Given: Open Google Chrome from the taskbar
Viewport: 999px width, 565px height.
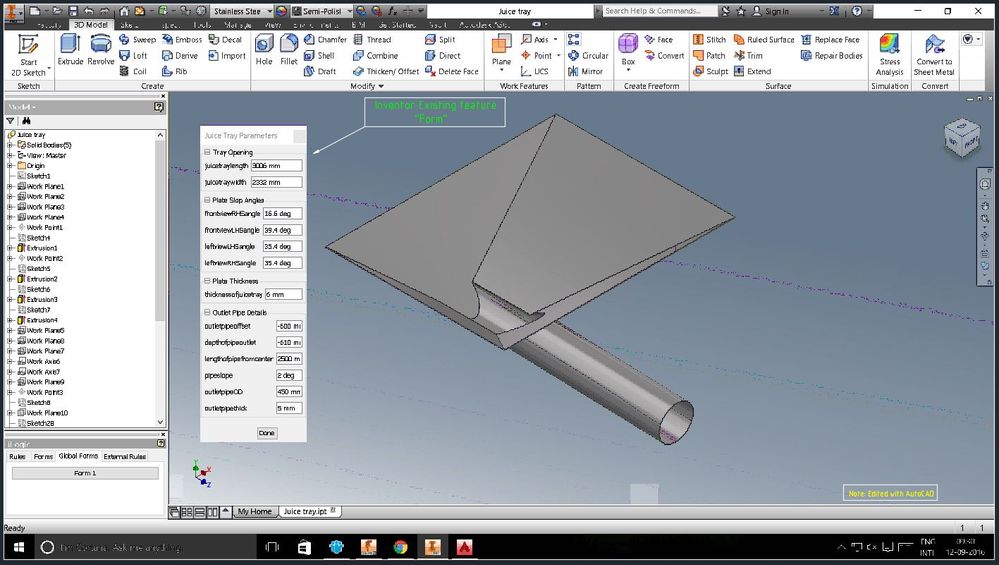Looking at the screenshot, I should (x=400, y=547).
